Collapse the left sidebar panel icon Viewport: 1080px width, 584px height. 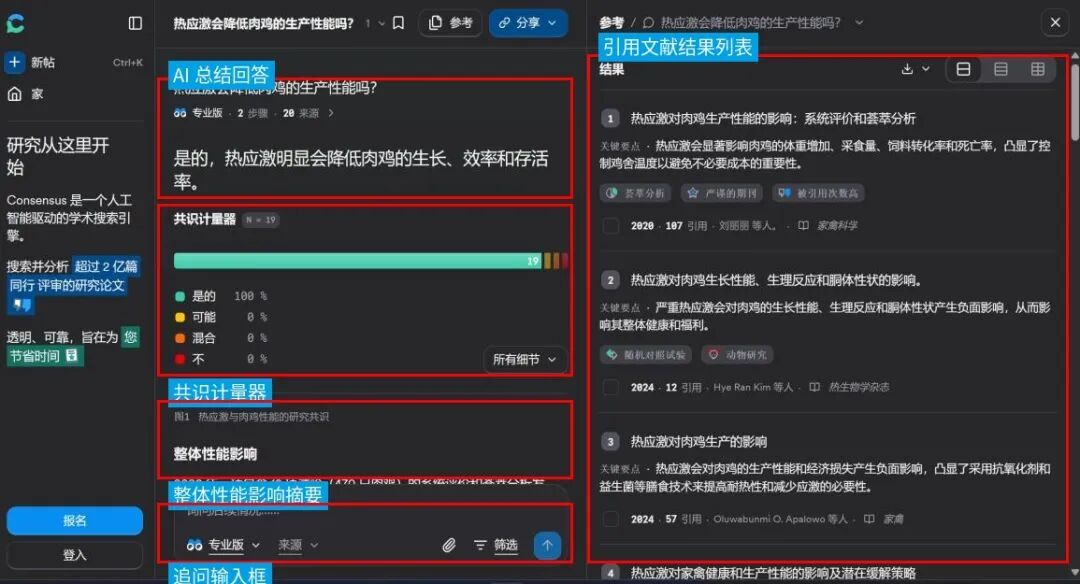136,23
